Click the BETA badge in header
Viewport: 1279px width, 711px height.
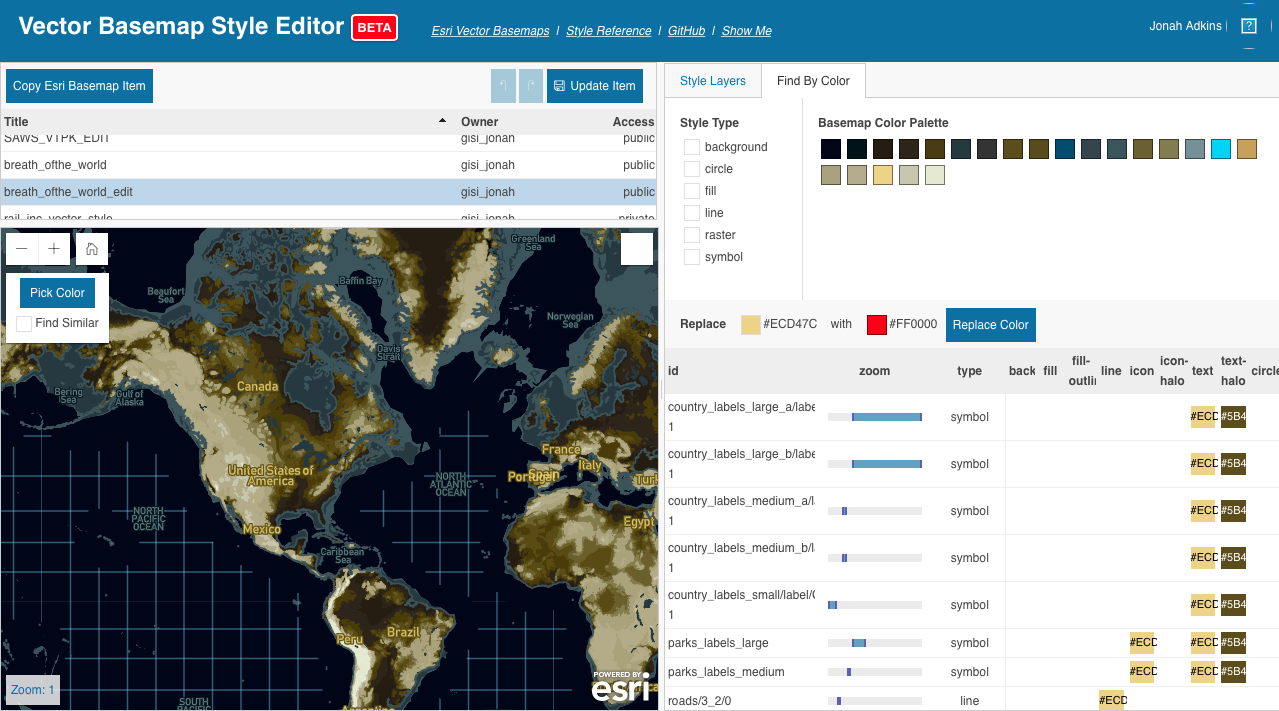pos(374,28)
